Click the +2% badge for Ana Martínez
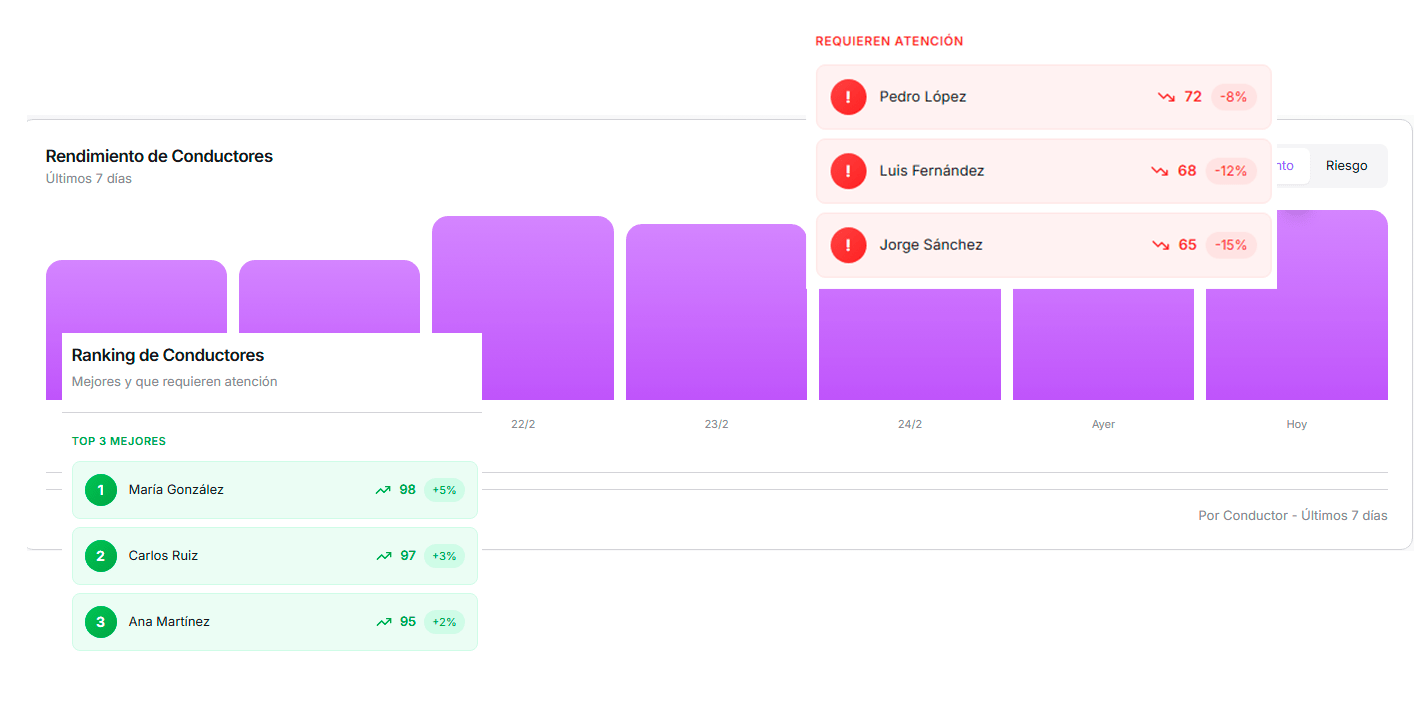The height and width of the screenshot is (724, 1425). pyautogui.click(x=444, y=622)
